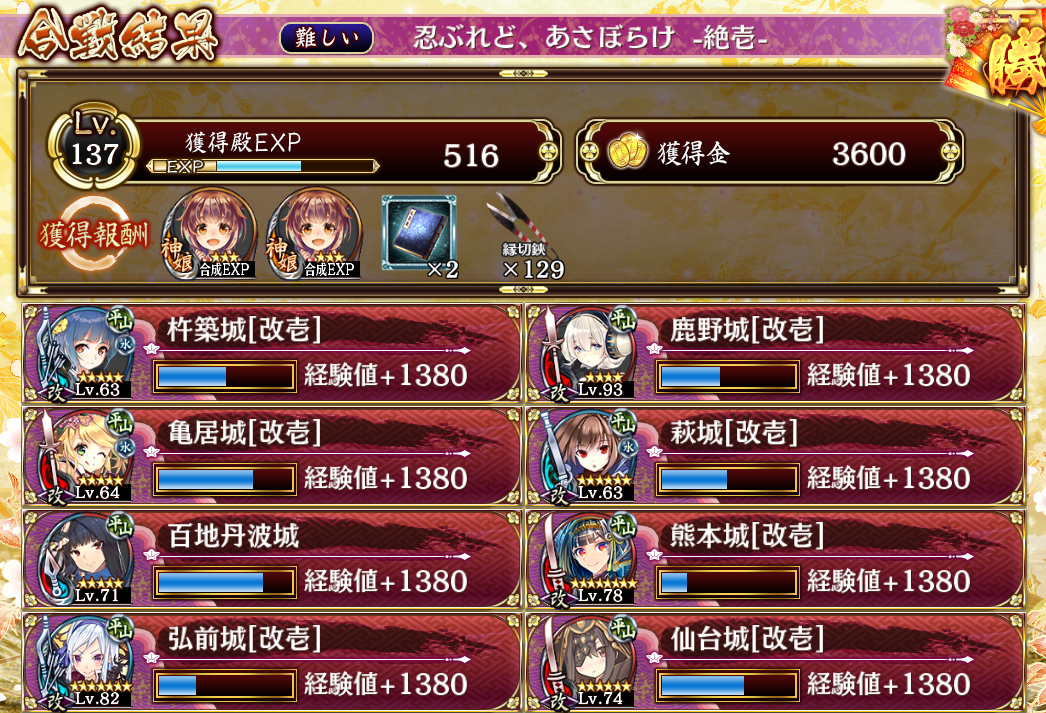Click the 仙台城[改壱] character portrait
This screenshot has width=1046, height=713.
coord(588,662)
